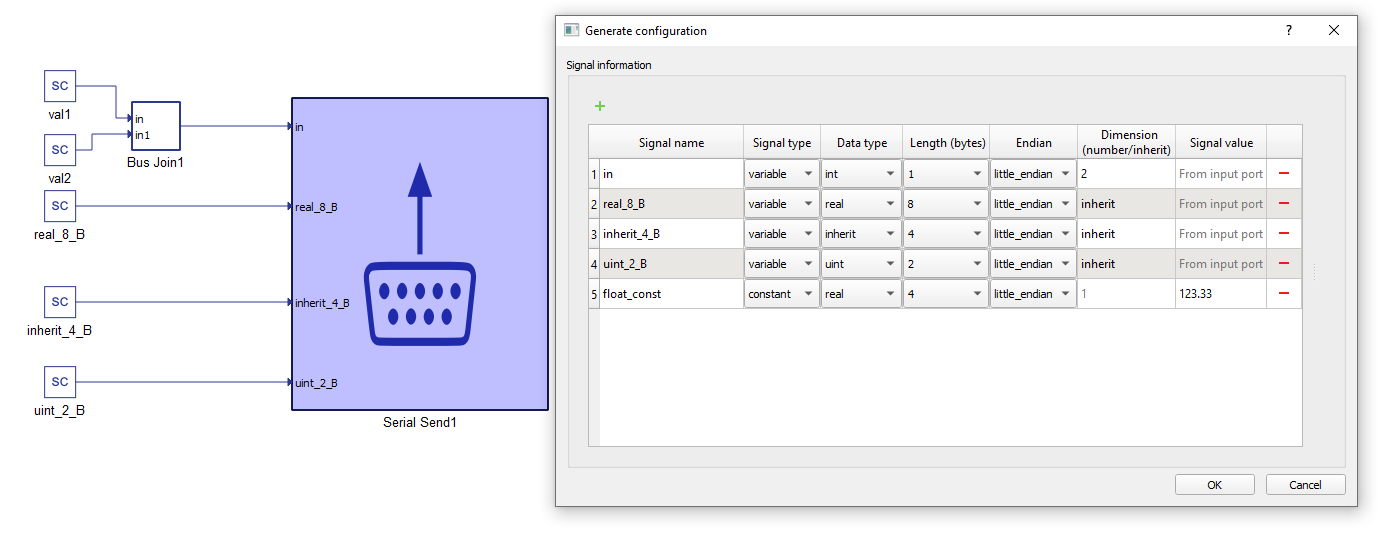Viewport: 1387px width, 540px height.
Task: Expand Data type dropdown for inherit_4_B row
Action: click(861, 234)
